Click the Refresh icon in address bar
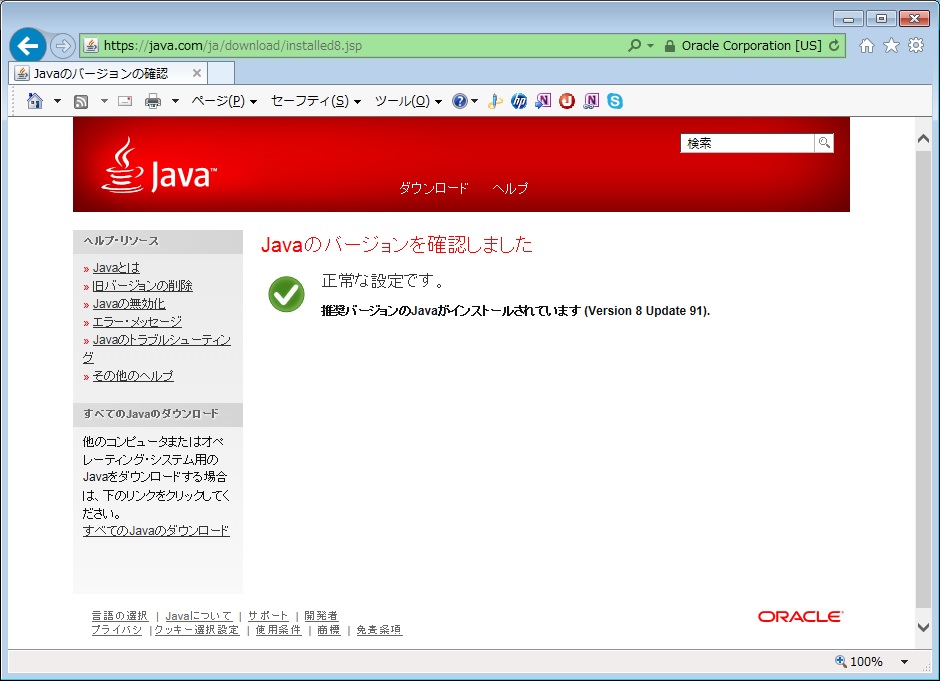The image size is (940, 681). 835,46
